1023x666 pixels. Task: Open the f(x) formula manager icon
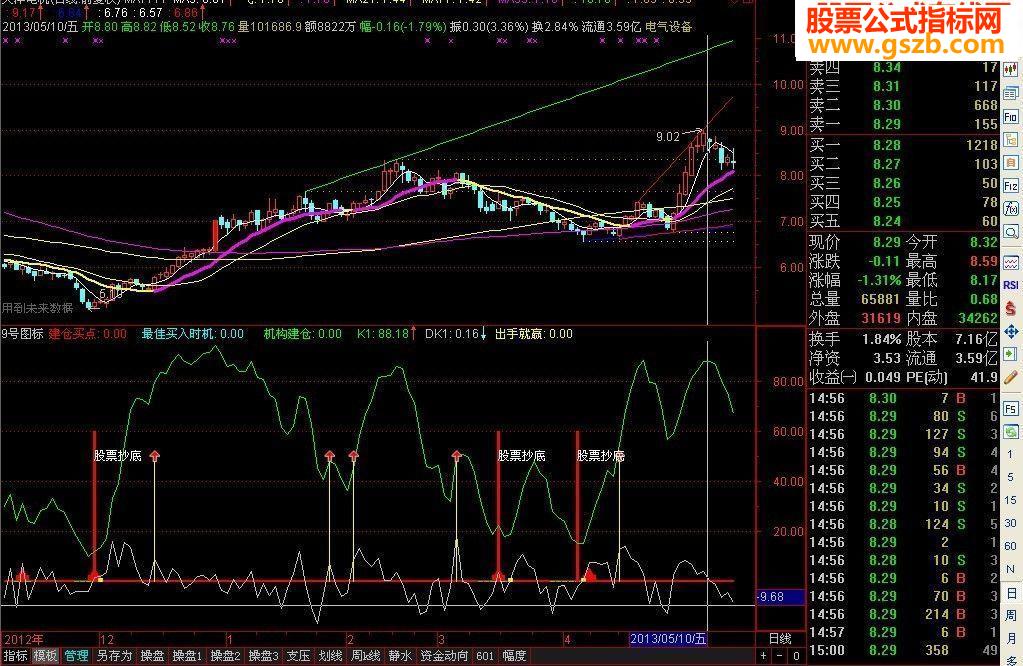[x=1011, y=209]
